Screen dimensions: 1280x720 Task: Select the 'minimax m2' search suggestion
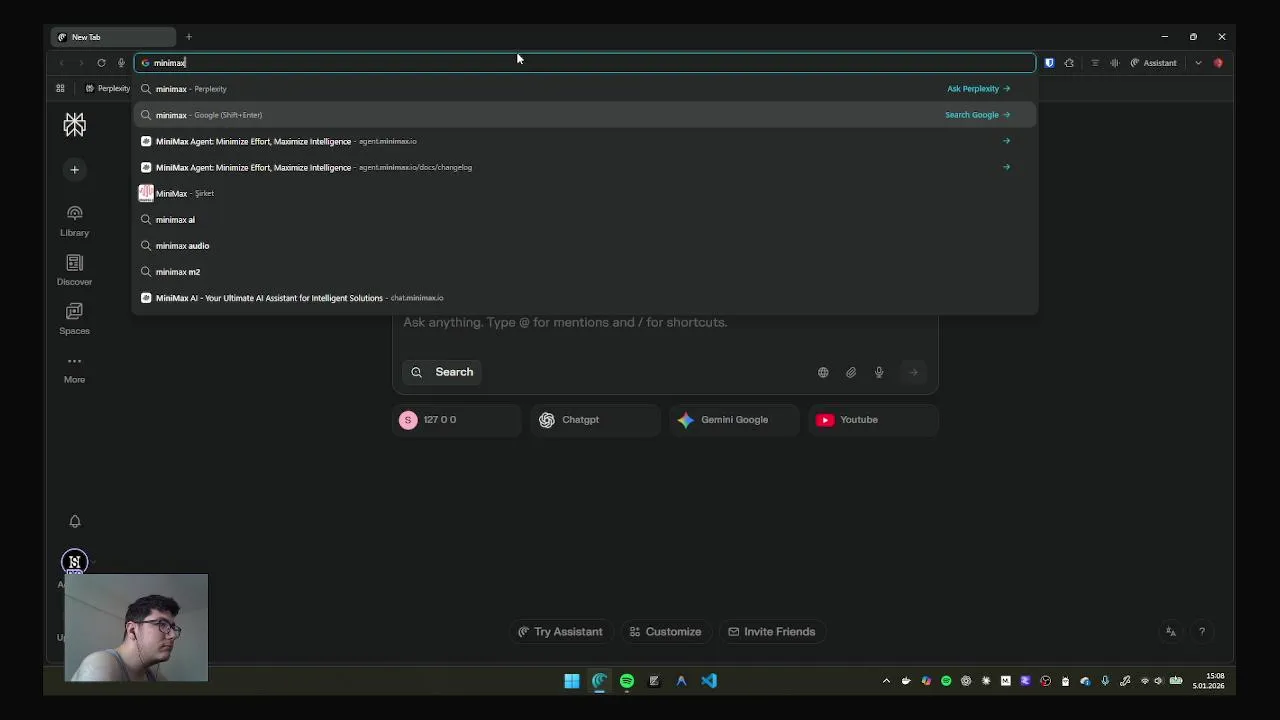585,271
